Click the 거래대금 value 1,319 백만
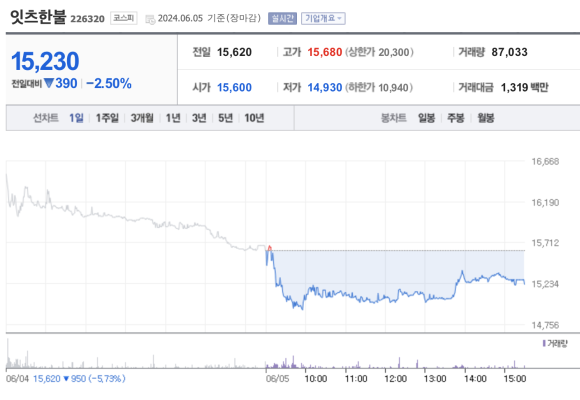This screenshot has width=580, height=400. (x=524, y=88)
